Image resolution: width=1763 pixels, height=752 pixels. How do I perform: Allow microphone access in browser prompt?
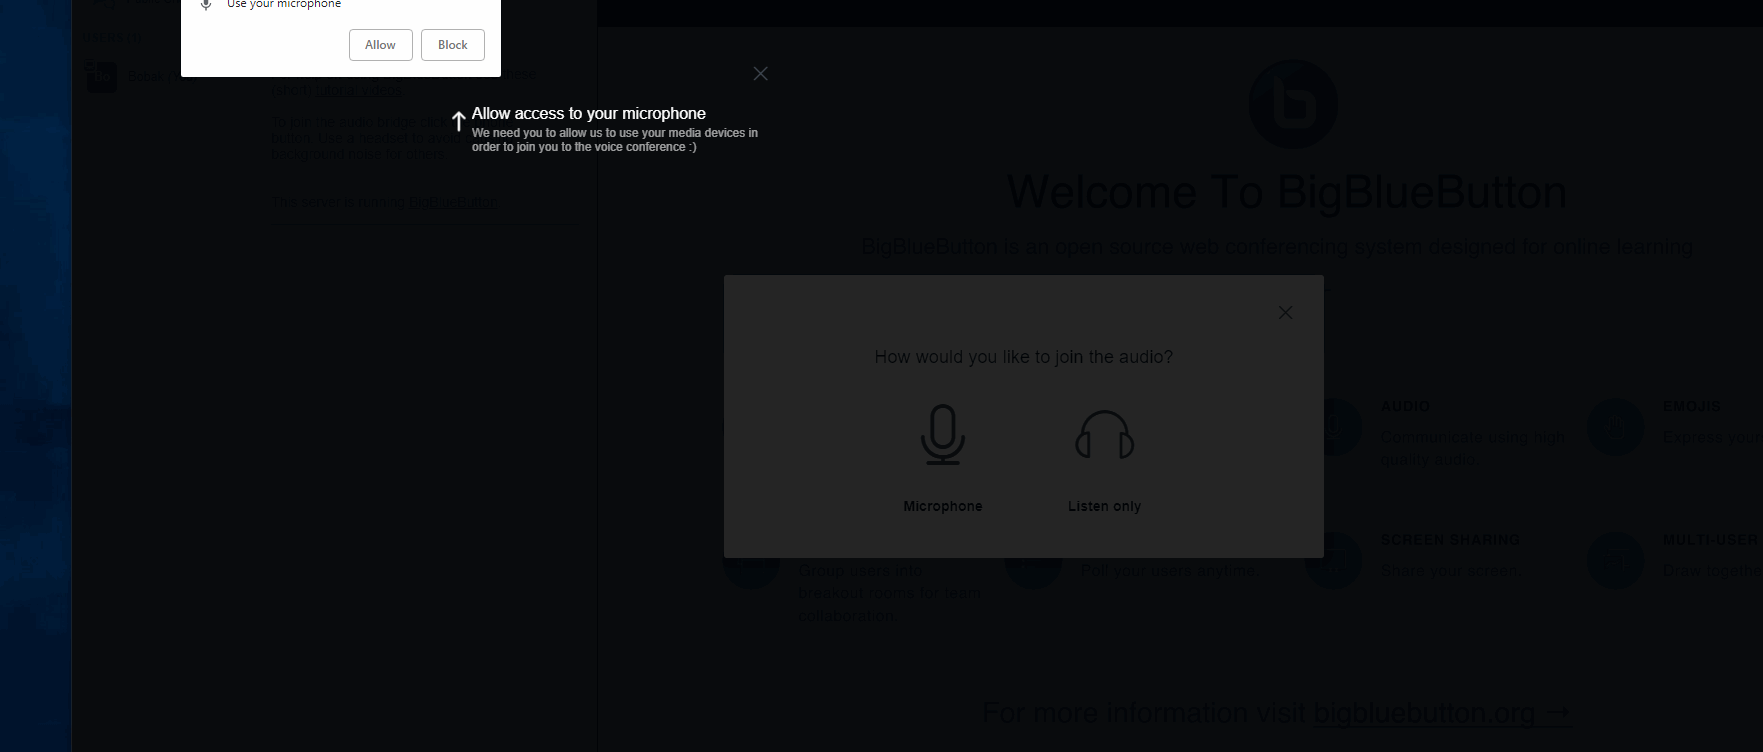tap(380, 45)
